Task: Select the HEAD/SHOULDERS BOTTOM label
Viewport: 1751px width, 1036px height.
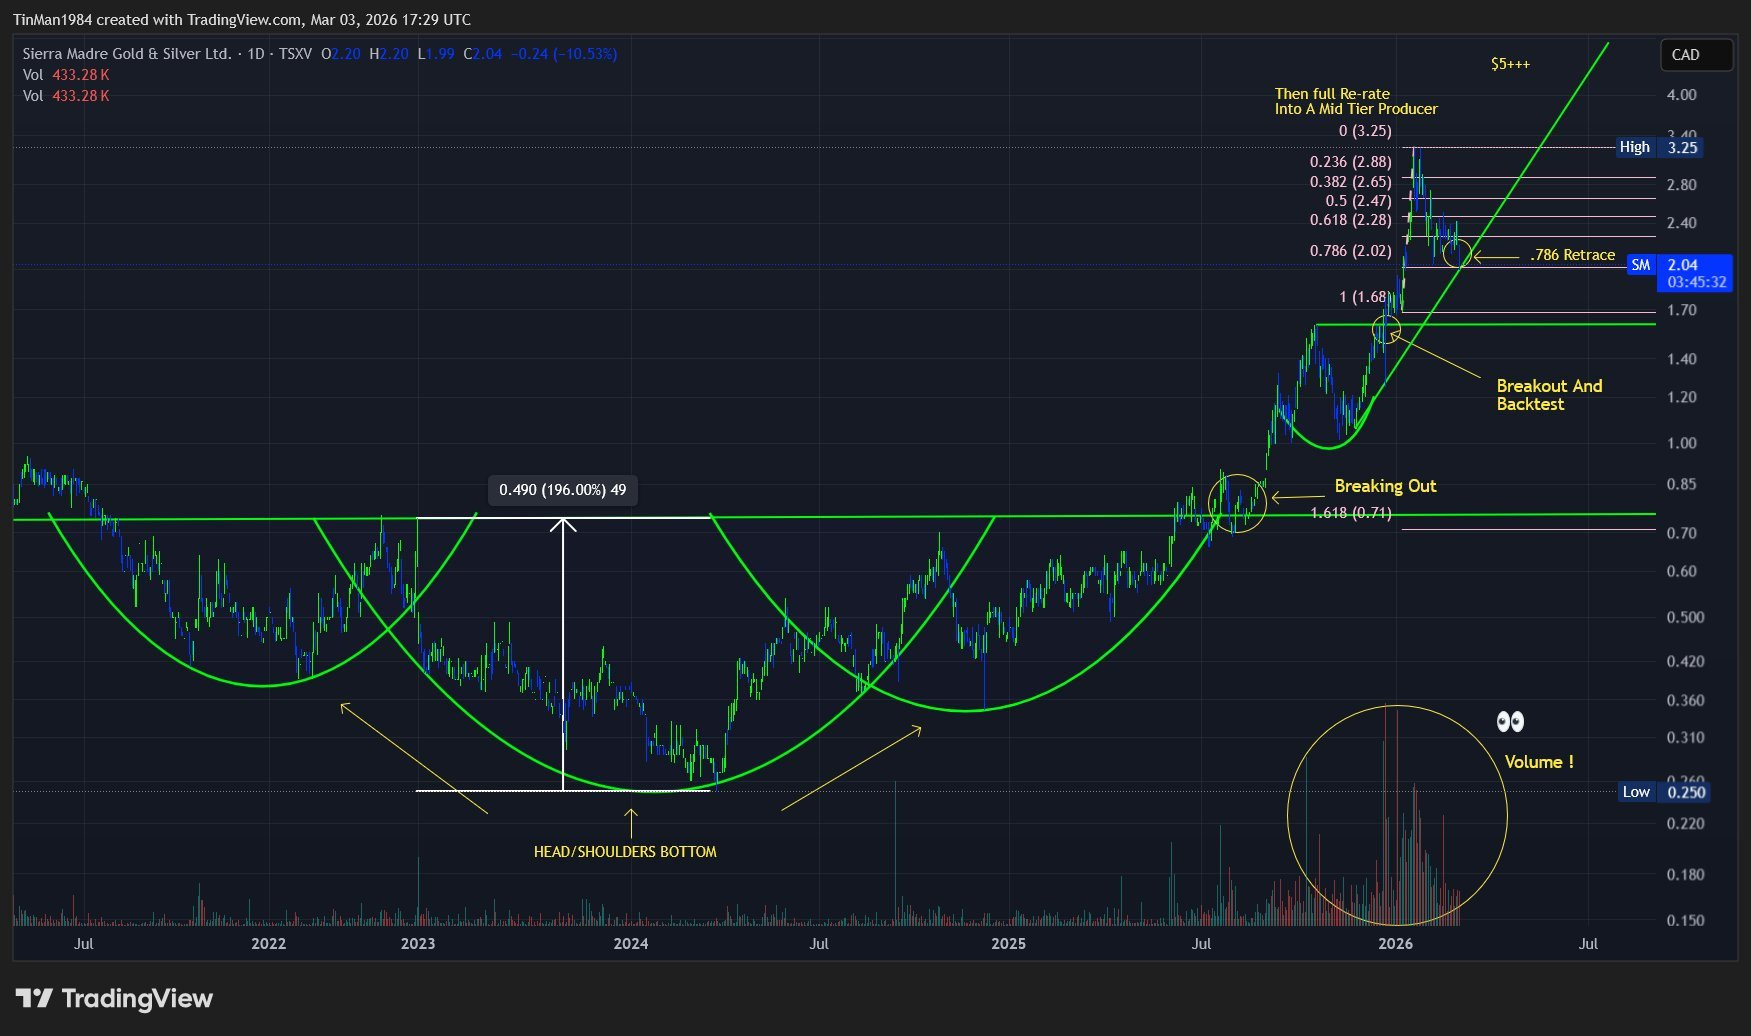Action: 625,852
